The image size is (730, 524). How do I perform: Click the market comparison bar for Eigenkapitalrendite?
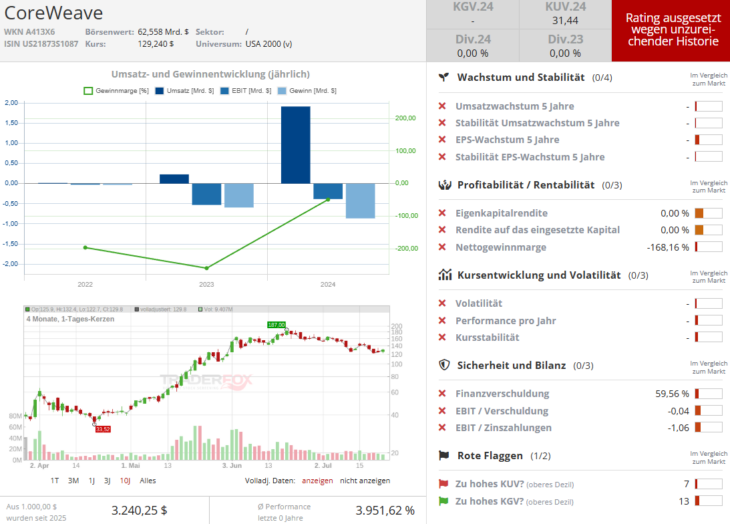tap(709, 213)
